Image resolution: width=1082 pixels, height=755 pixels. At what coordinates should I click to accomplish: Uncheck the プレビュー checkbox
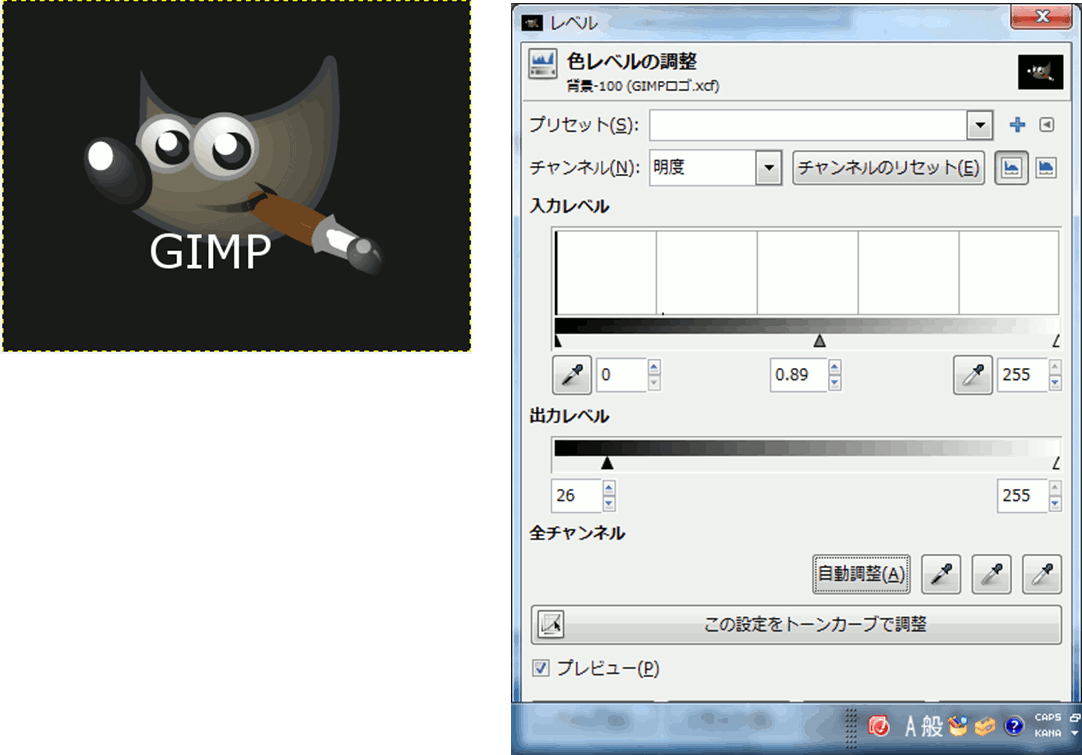(x=541, y=668)
